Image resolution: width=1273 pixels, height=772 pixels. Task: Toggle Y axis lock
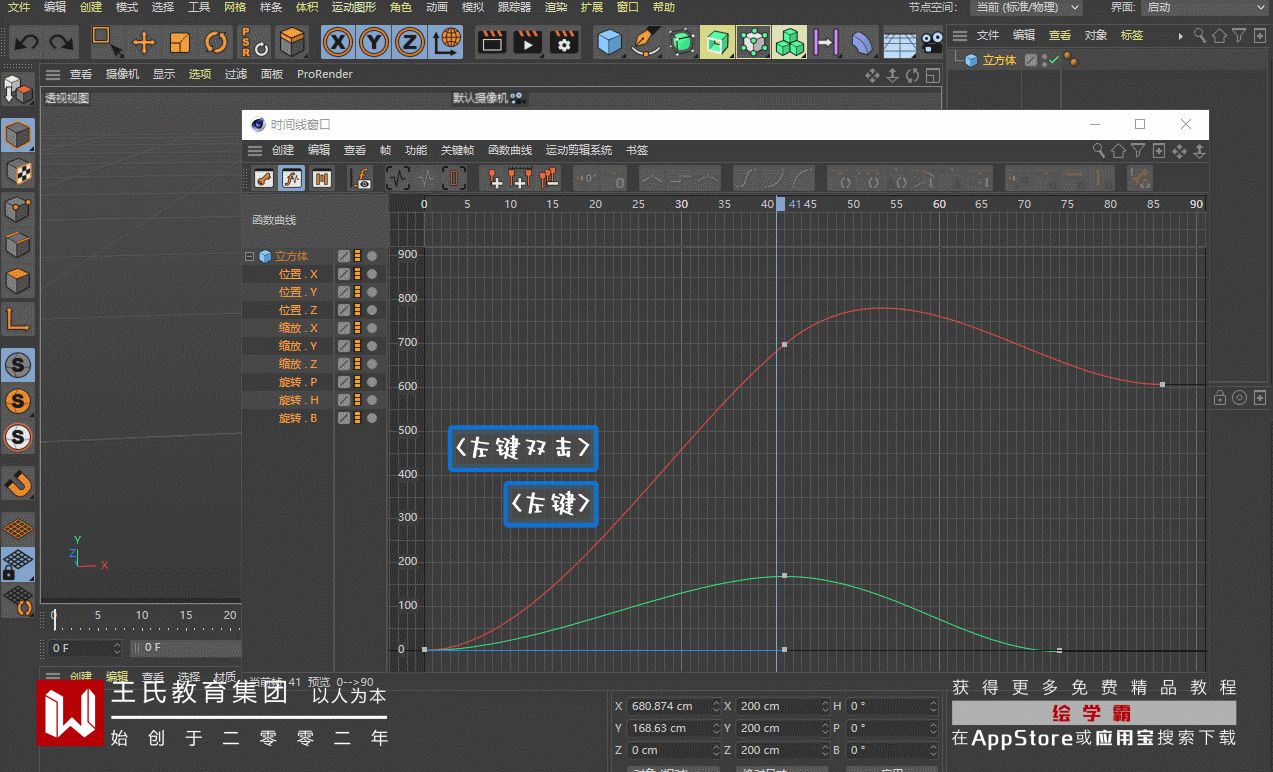coord(374,42)
